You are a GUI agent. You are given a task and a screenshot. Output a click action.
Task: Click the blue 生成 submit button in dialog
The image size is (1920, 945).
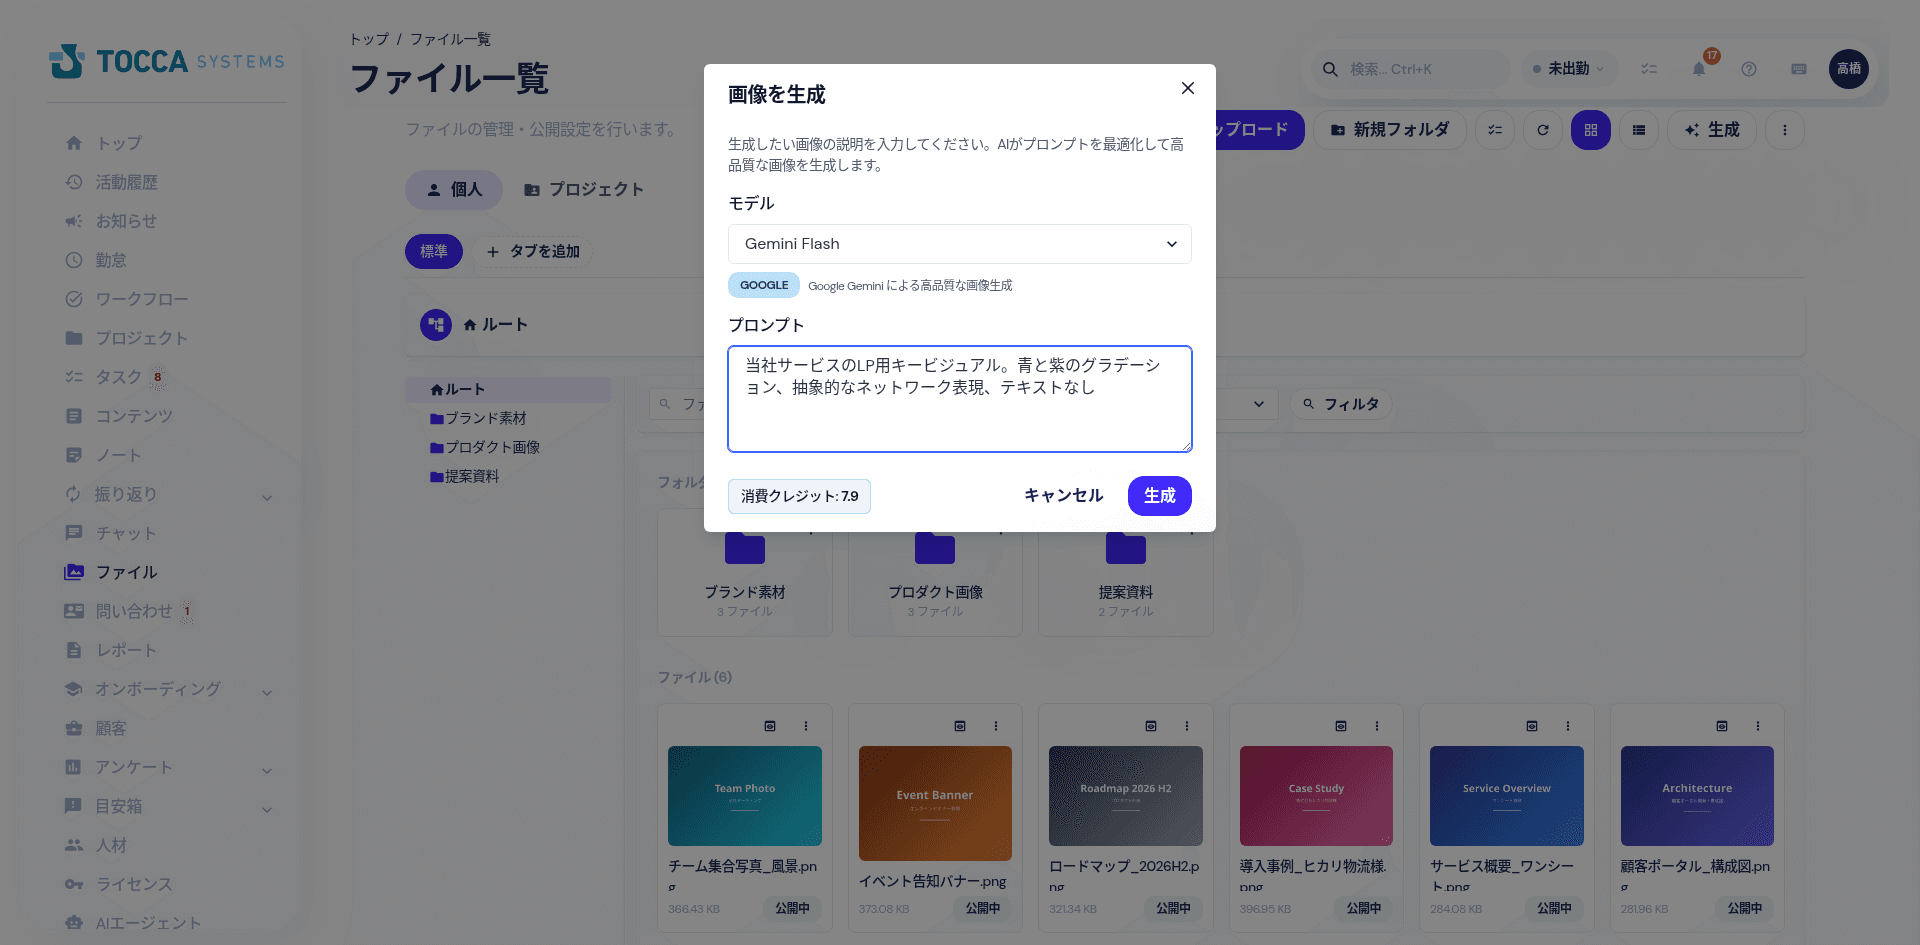pyautogui.click(x=1159, y=496)
